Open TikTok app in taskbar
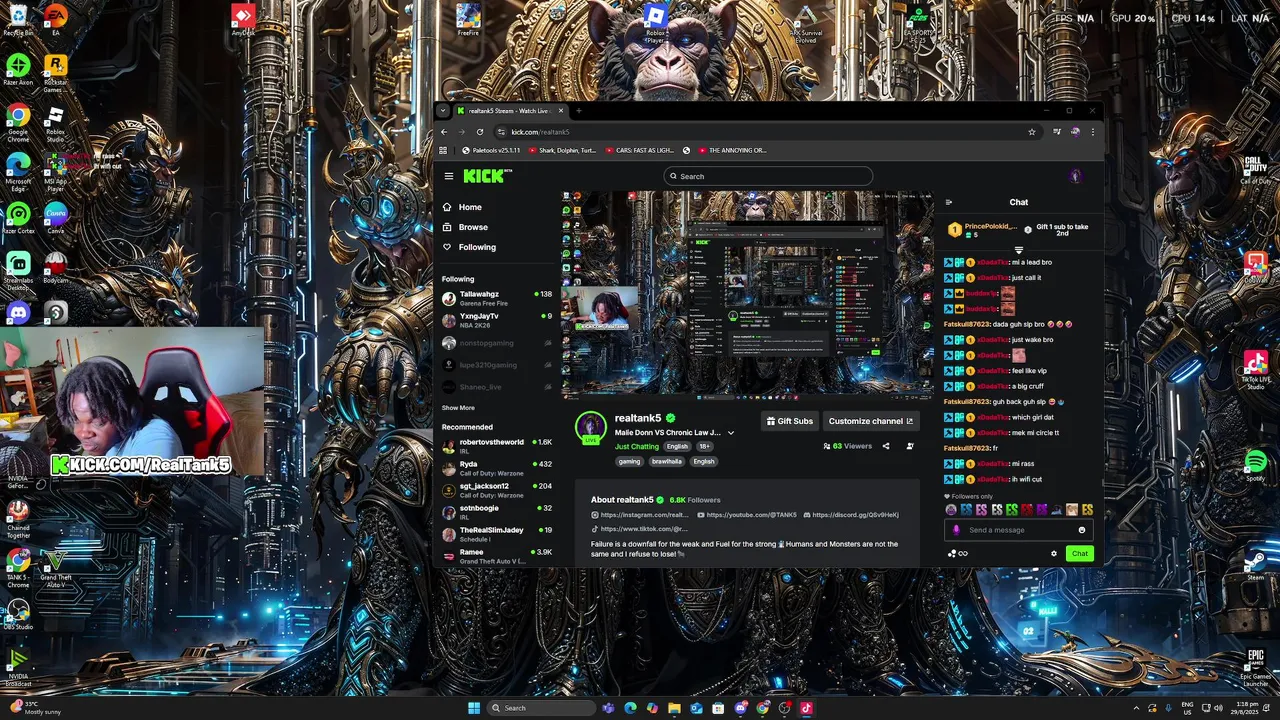The image size is (1280, 720). 806,708
